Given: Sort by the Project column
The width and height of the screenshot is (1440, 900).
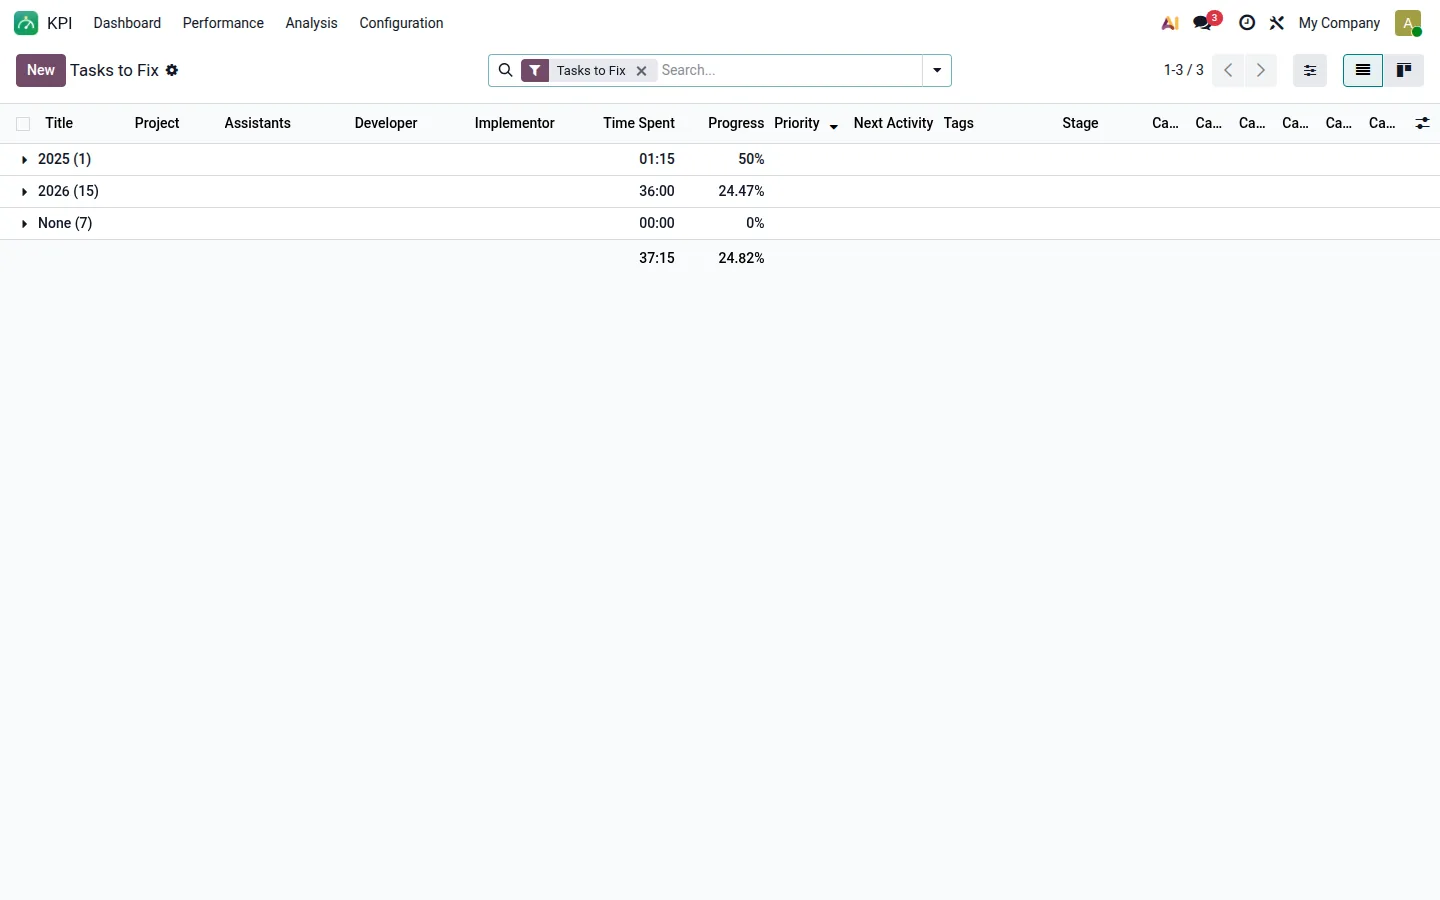Looking at the screenshot, I should coord(157,123).
